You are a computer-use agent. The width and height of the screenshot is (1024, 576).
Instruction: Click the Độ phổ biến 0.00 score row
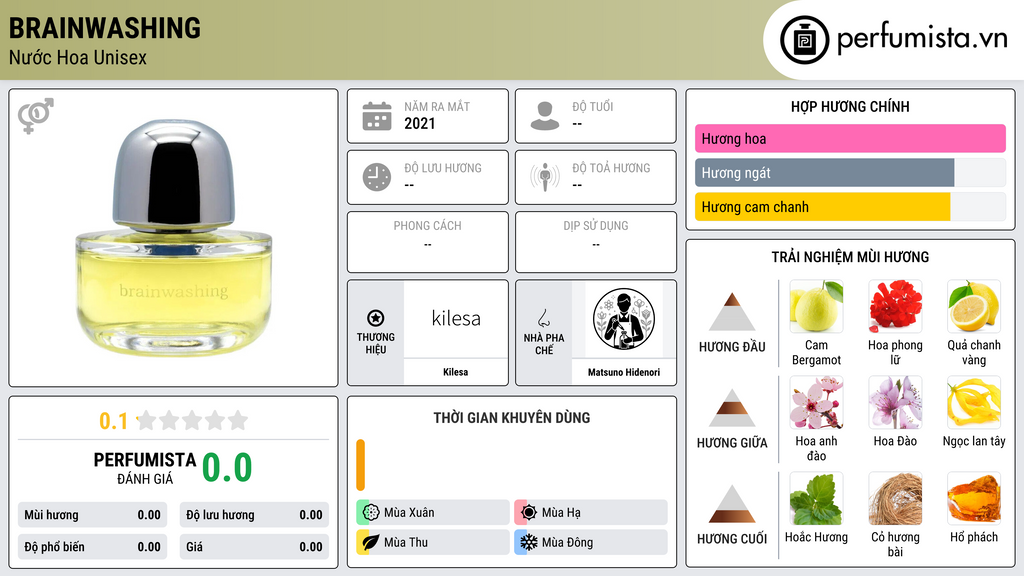92,547
